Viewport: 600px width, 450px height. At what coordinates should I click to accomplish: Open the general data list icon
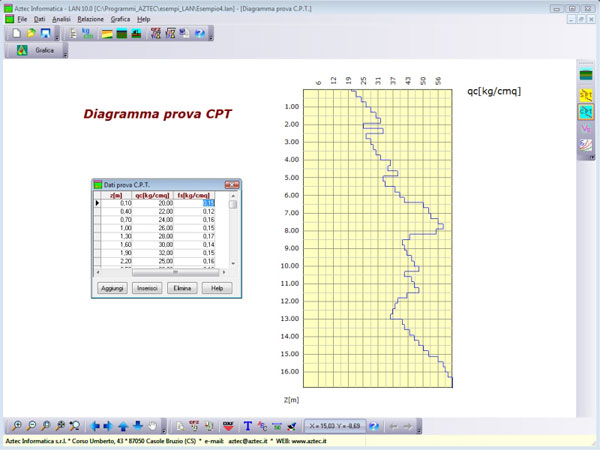(x=73, y=34)
